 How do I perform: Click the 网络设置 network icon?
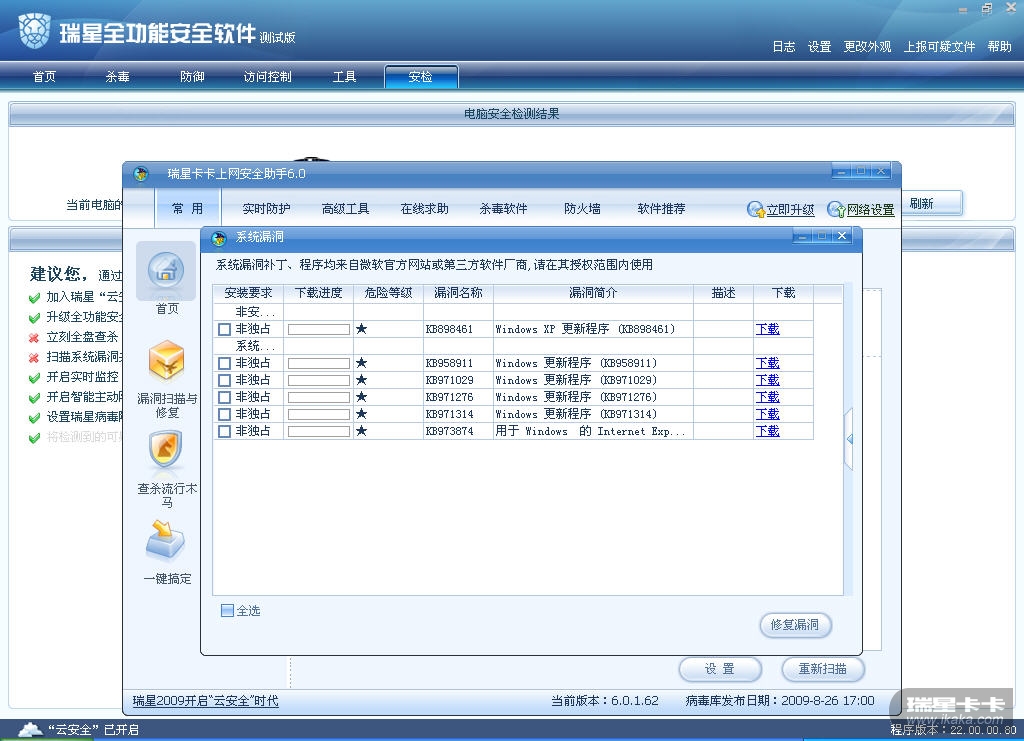pyautogui.click(x=836, y=210)
